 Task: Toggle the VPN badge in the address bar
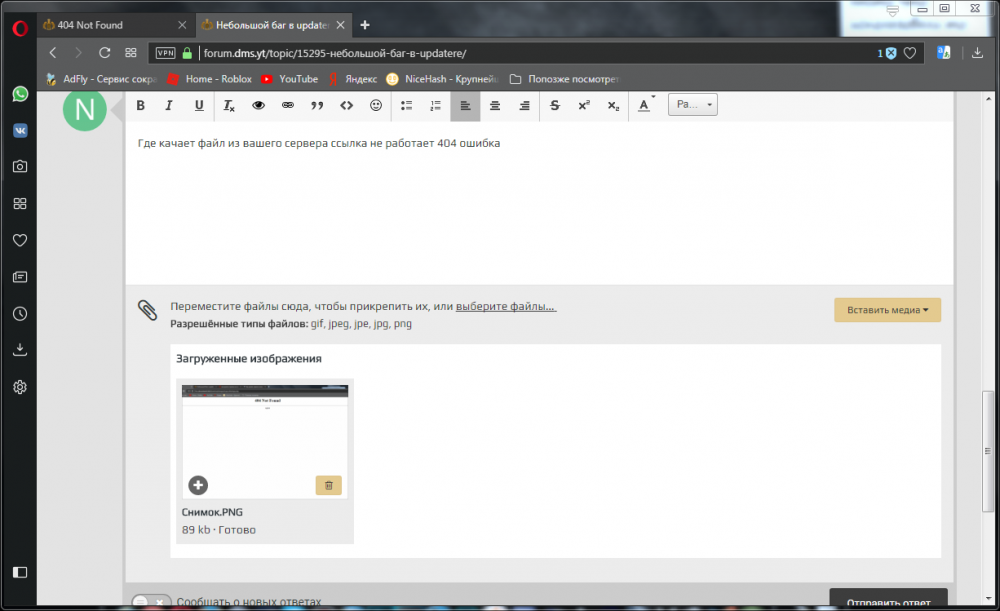(165, 53)
